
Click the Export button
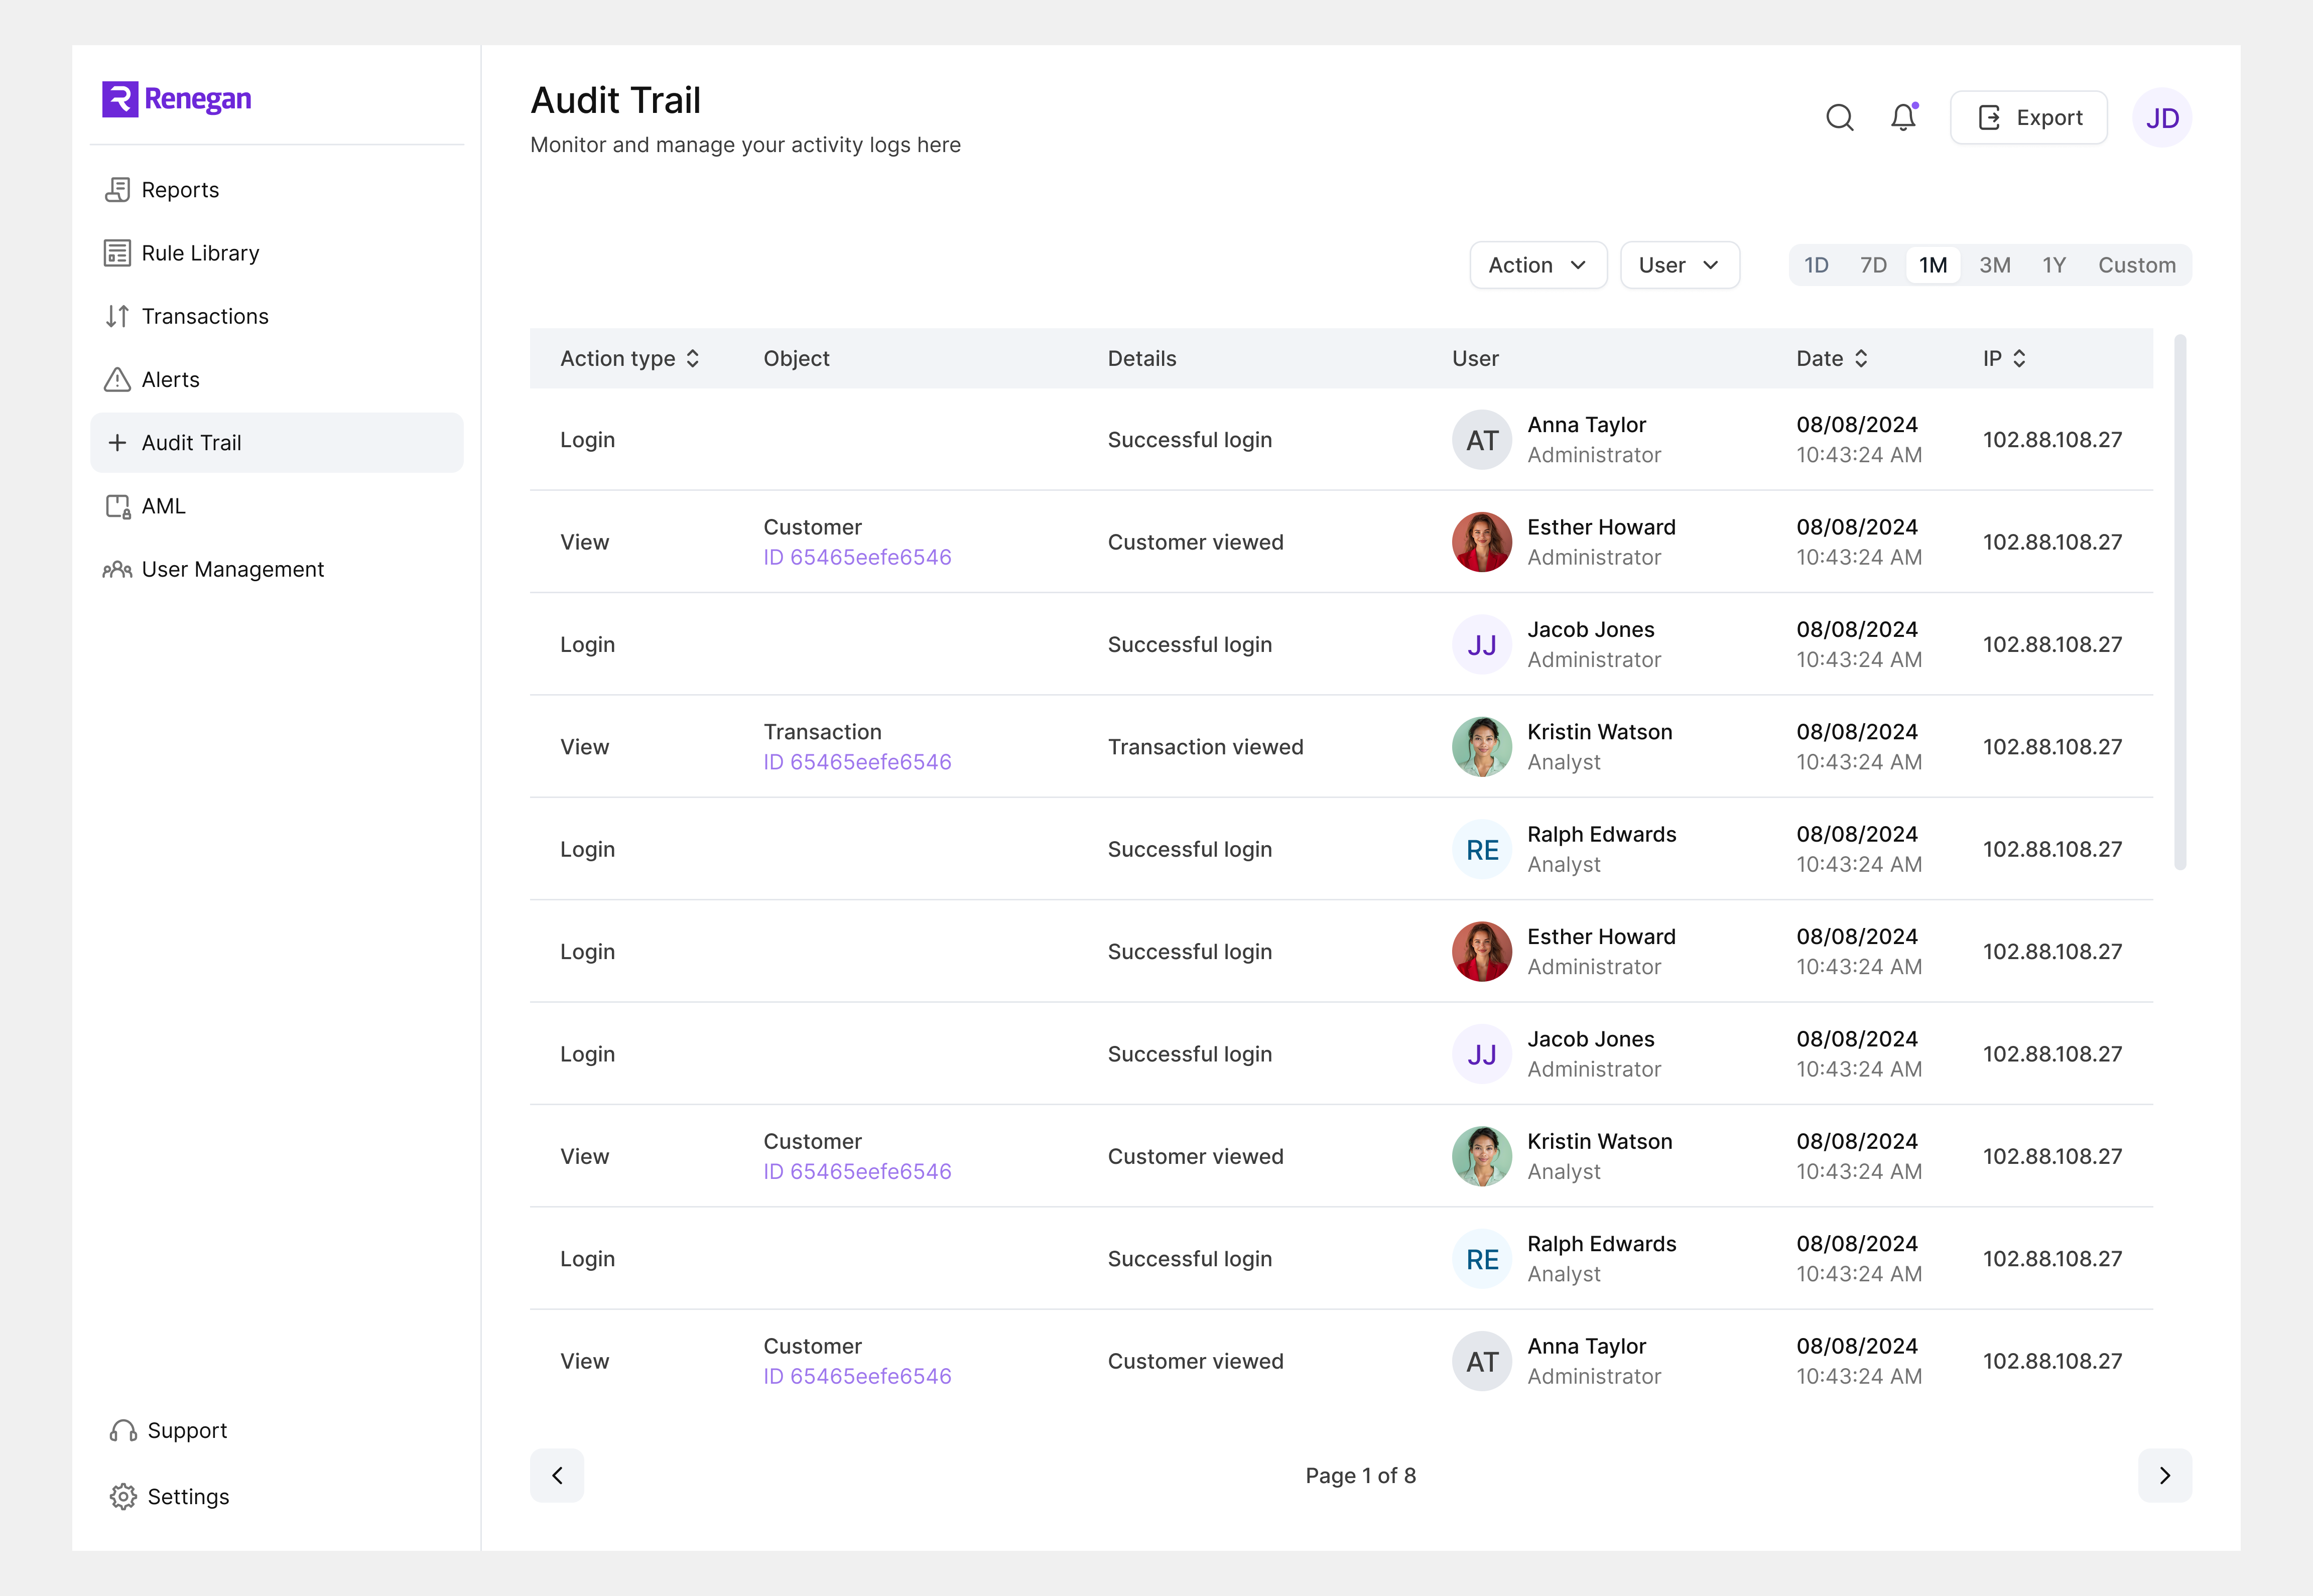click(2029, 118)
